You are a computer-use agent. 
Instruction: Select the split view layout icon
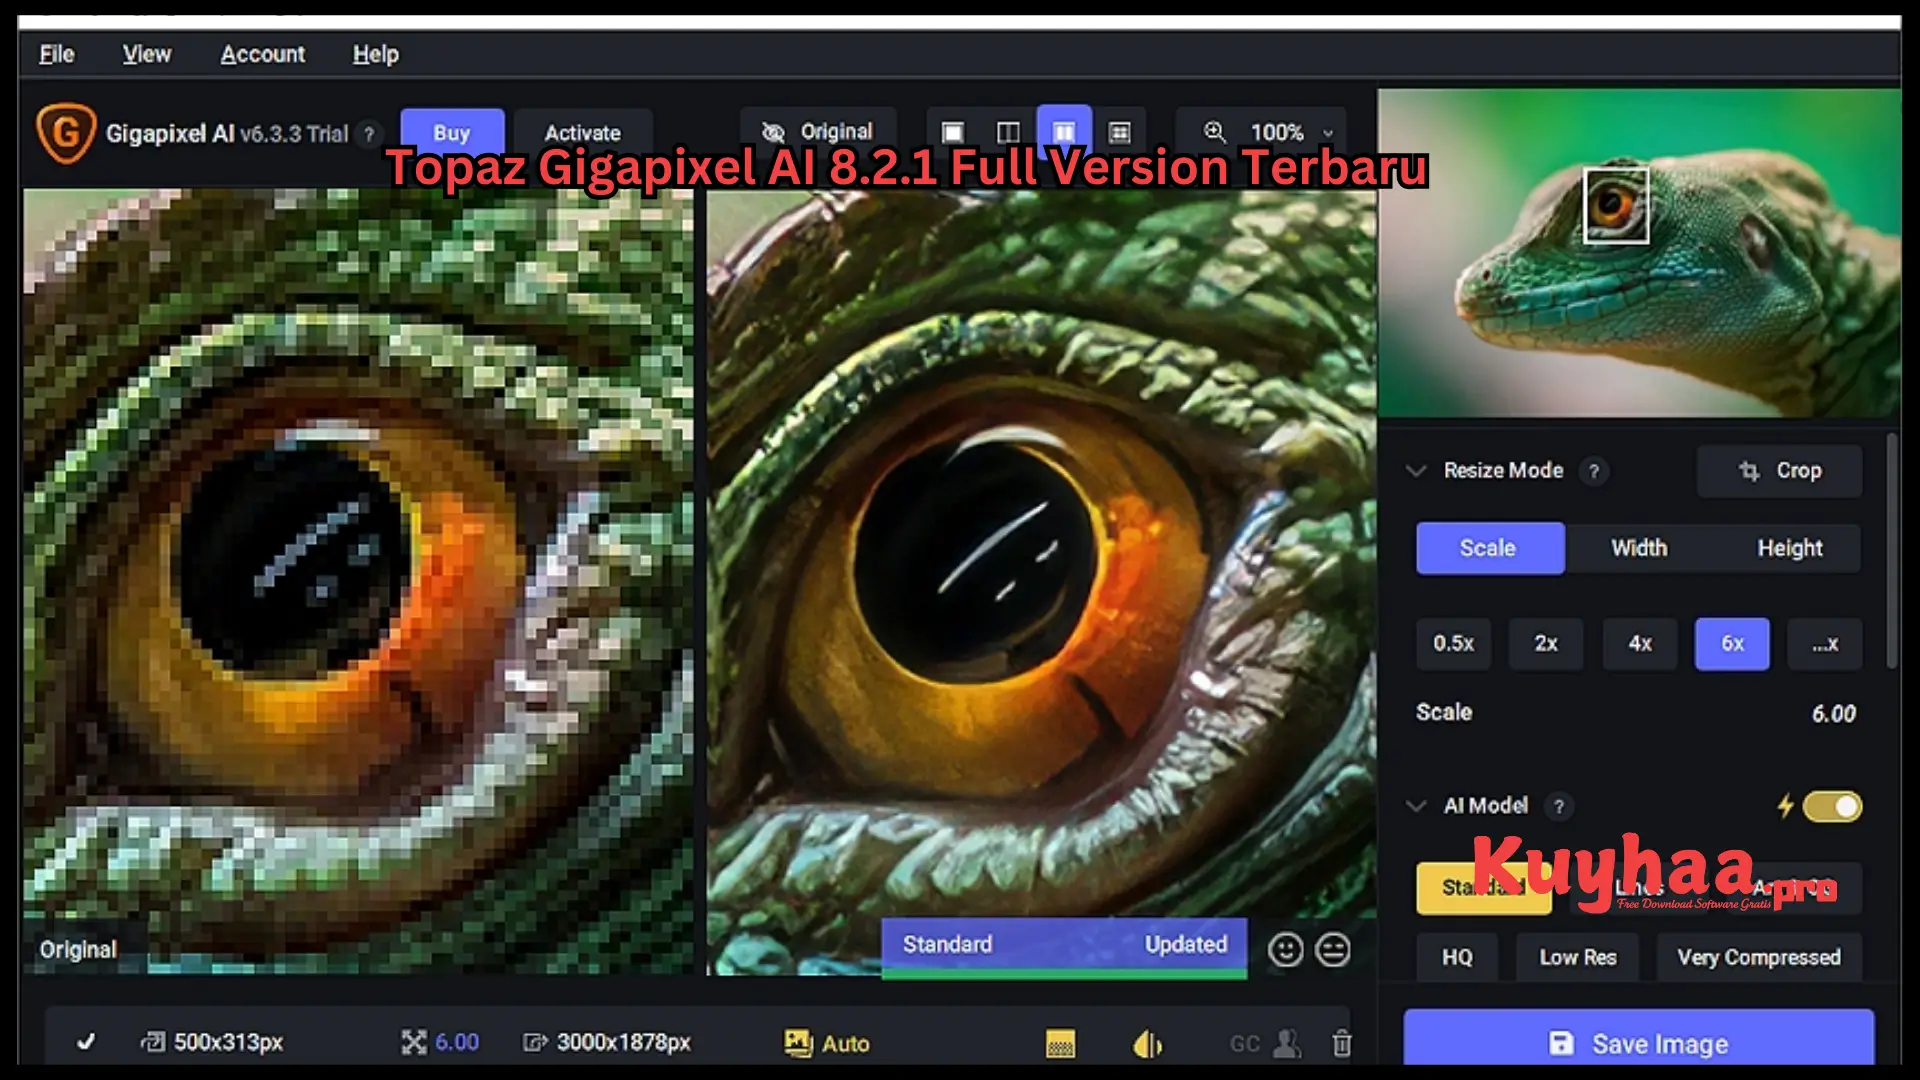1008,132
